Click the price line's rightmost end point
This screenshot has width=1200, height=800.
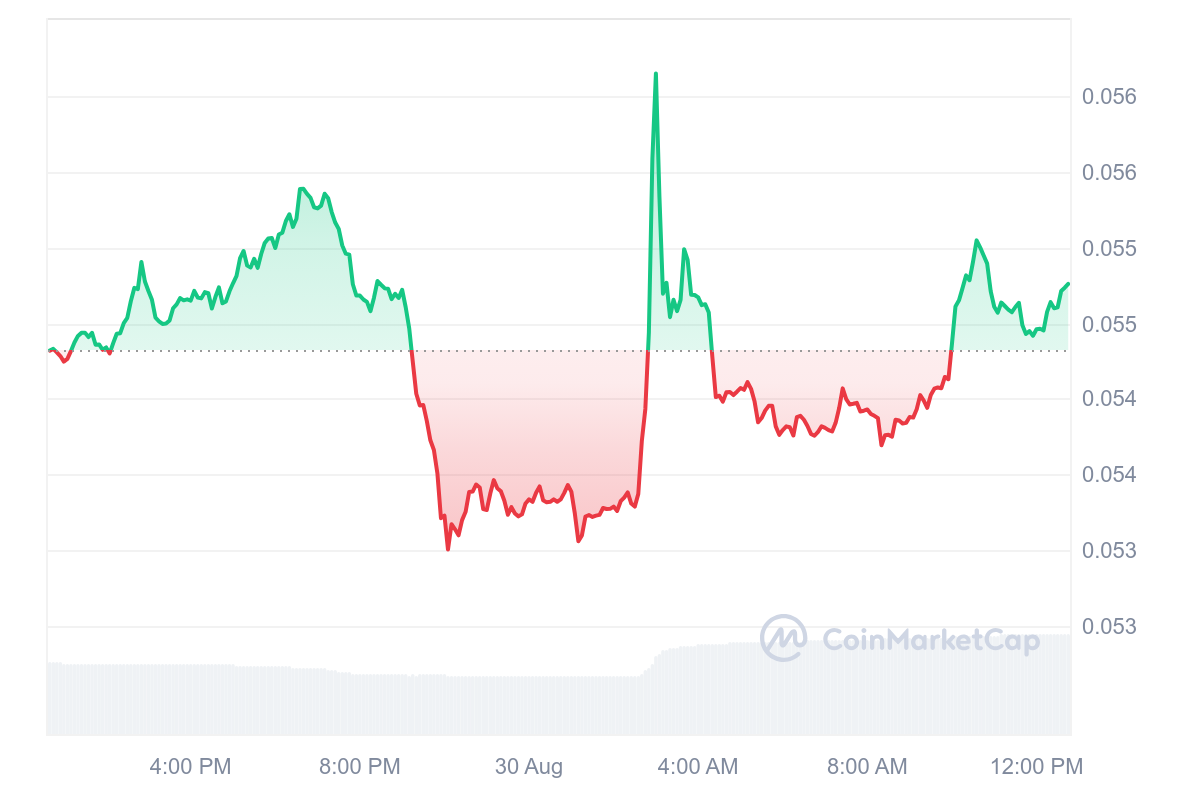1068,284
